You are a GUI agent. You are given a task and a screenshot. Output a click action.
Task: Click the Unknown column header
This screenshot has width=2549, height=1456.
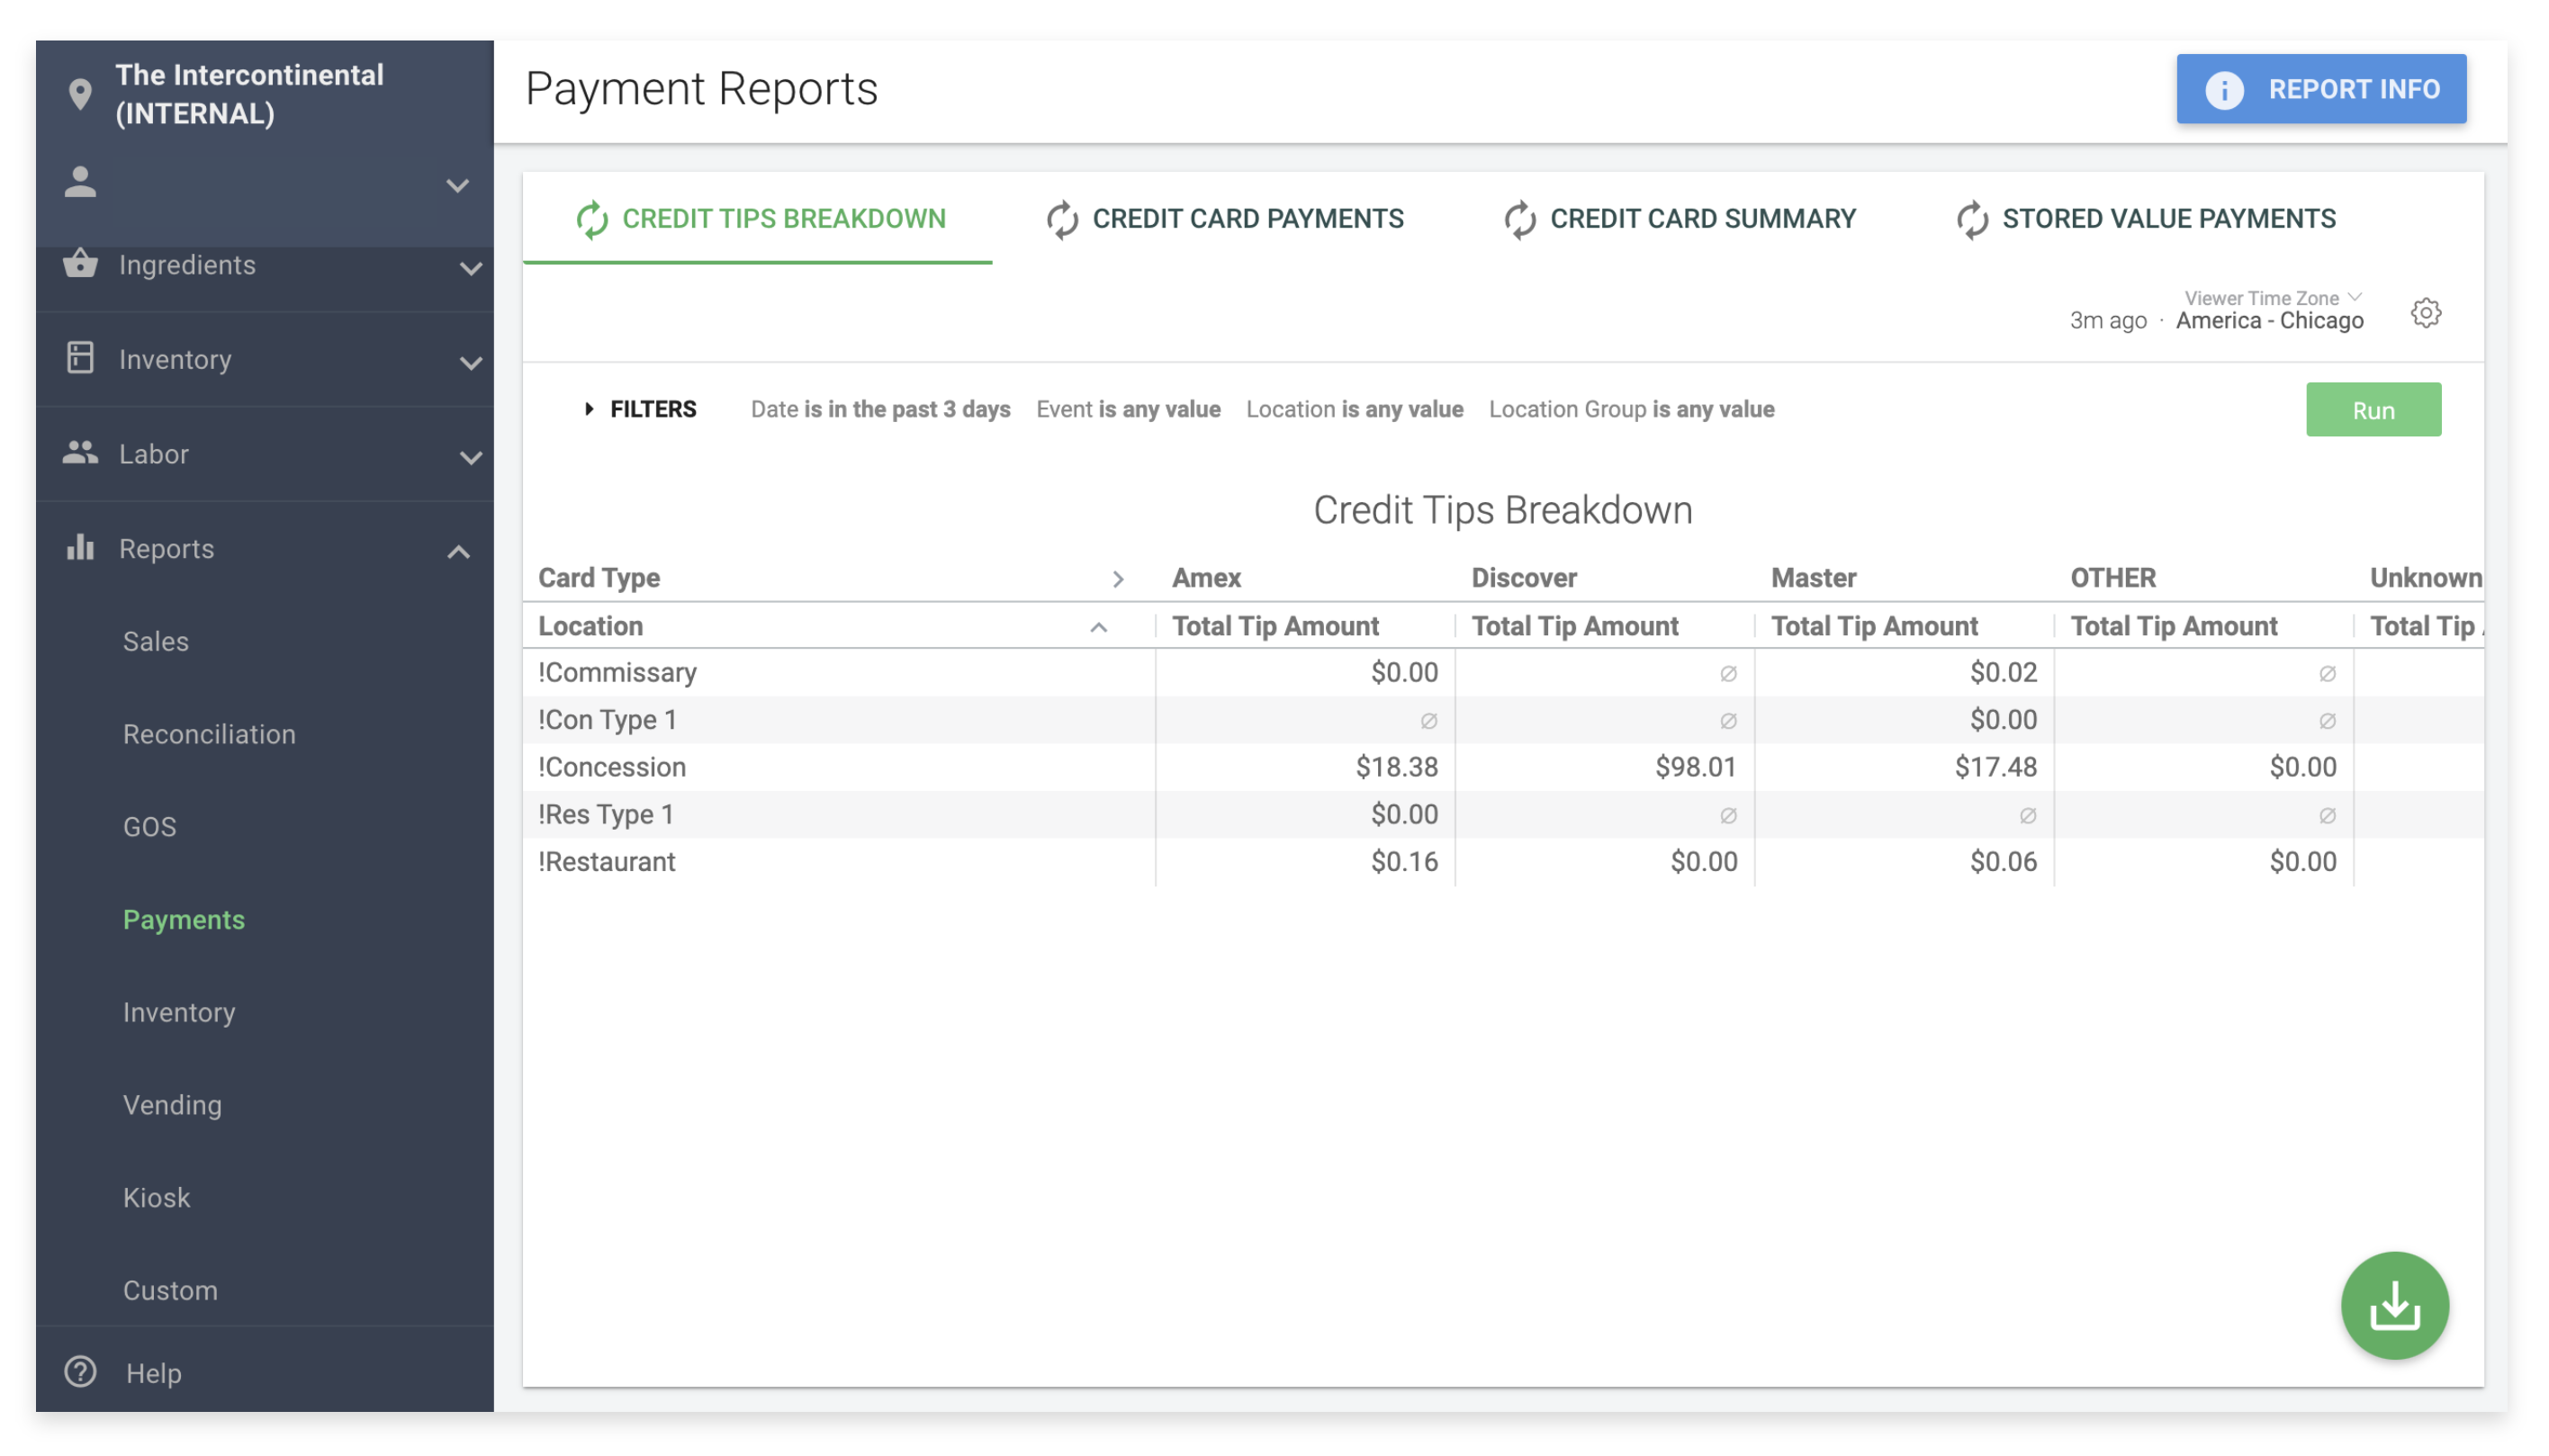tap(2426, 578)
